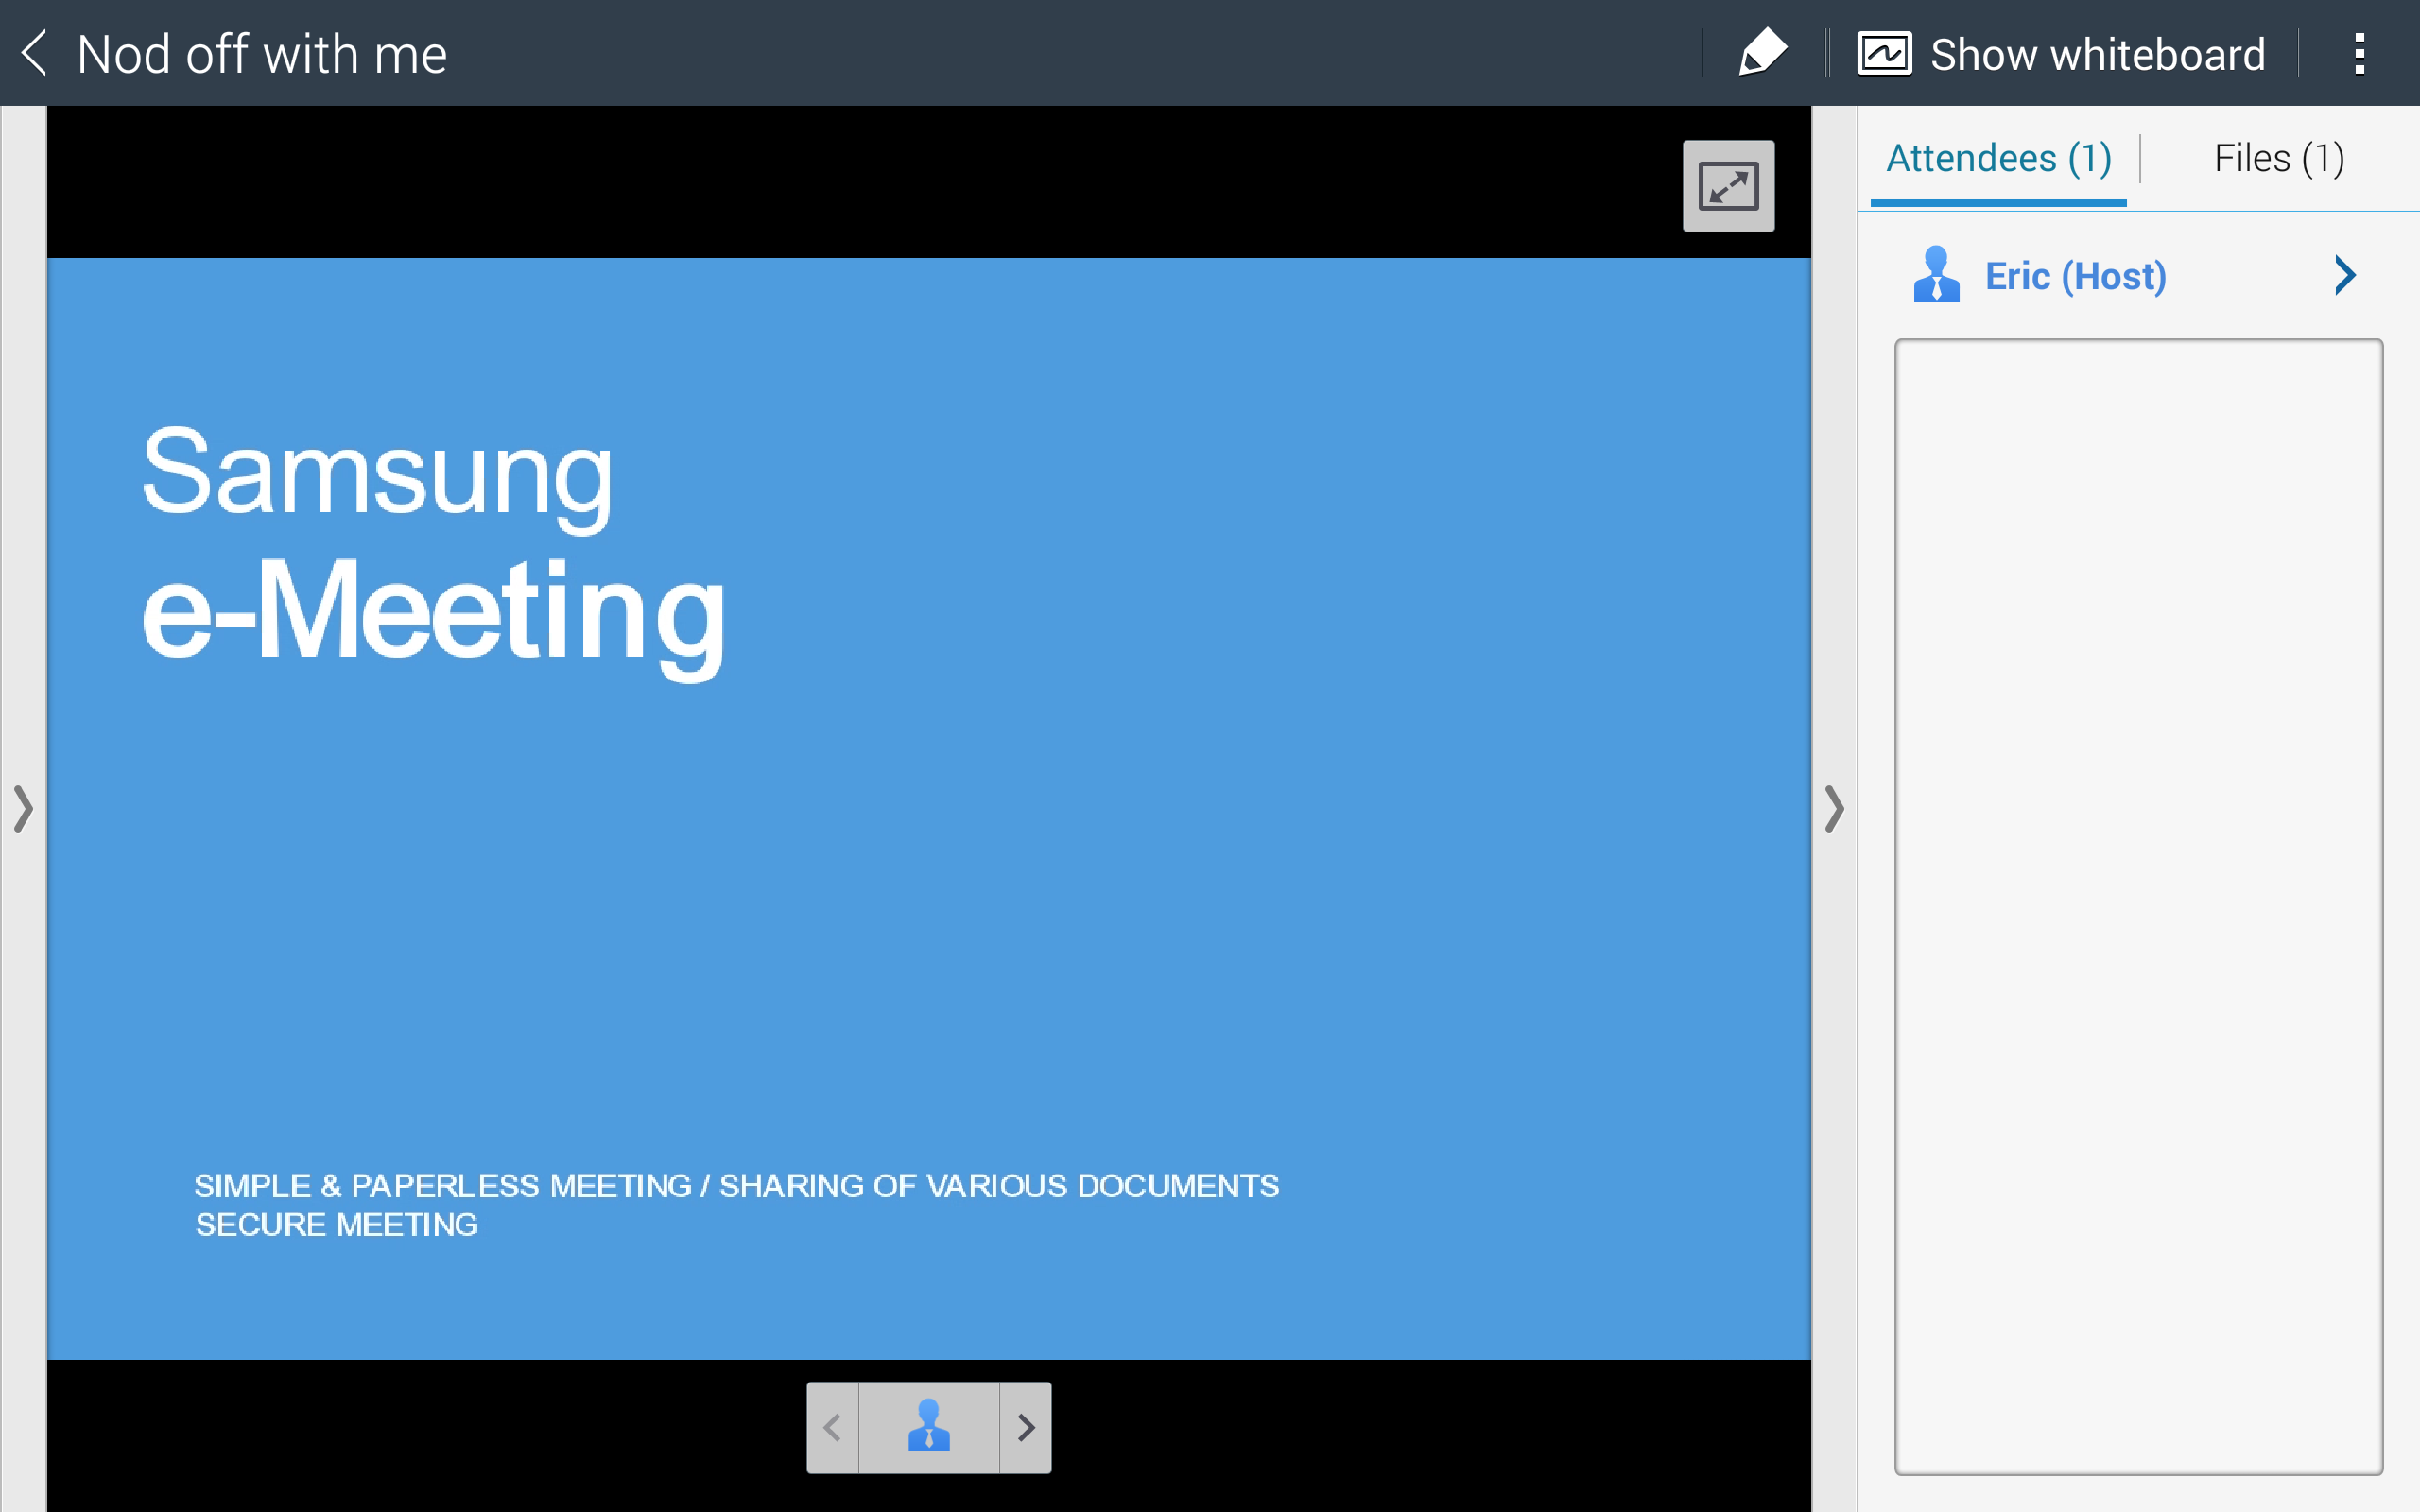Screen dimensions: 2420x1512
Task: Expand the slide to full screen
Action: coord(1728,186)
